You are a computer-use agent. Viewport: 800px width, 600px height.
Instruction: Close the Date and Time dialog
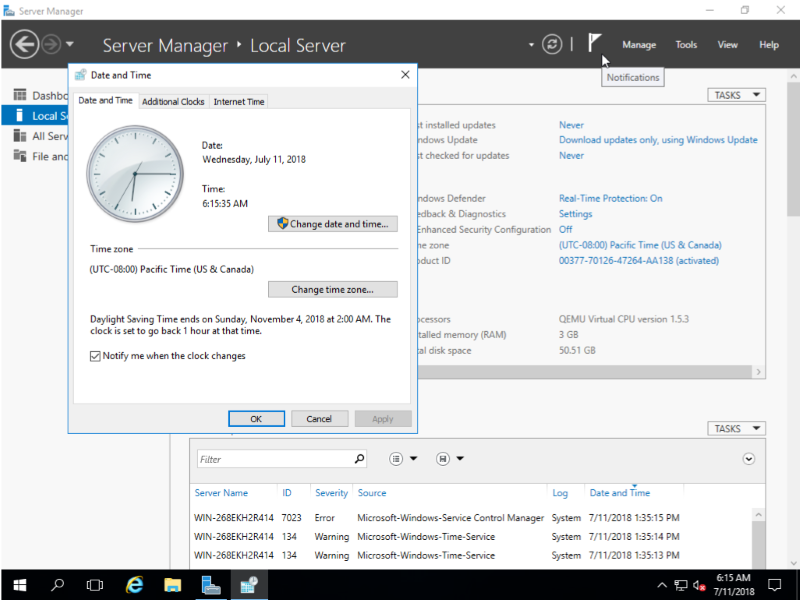click(405, 75)
